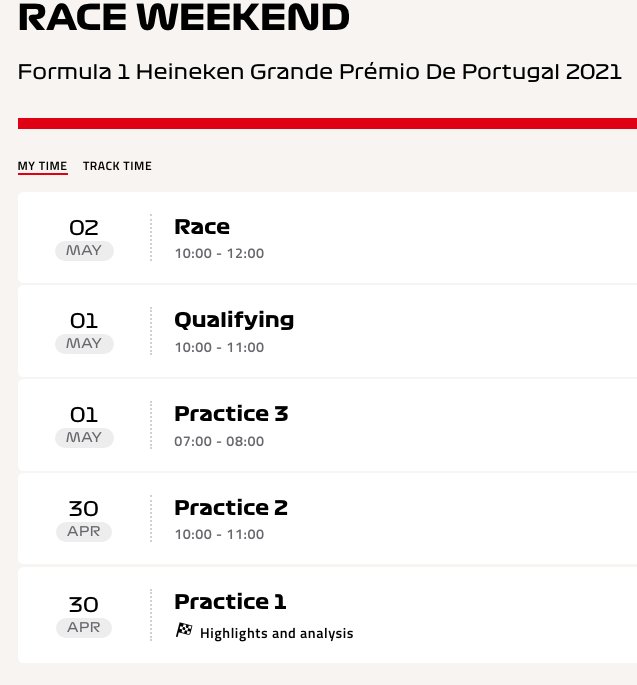Select the Practice 2 session title

pos(231,508)
